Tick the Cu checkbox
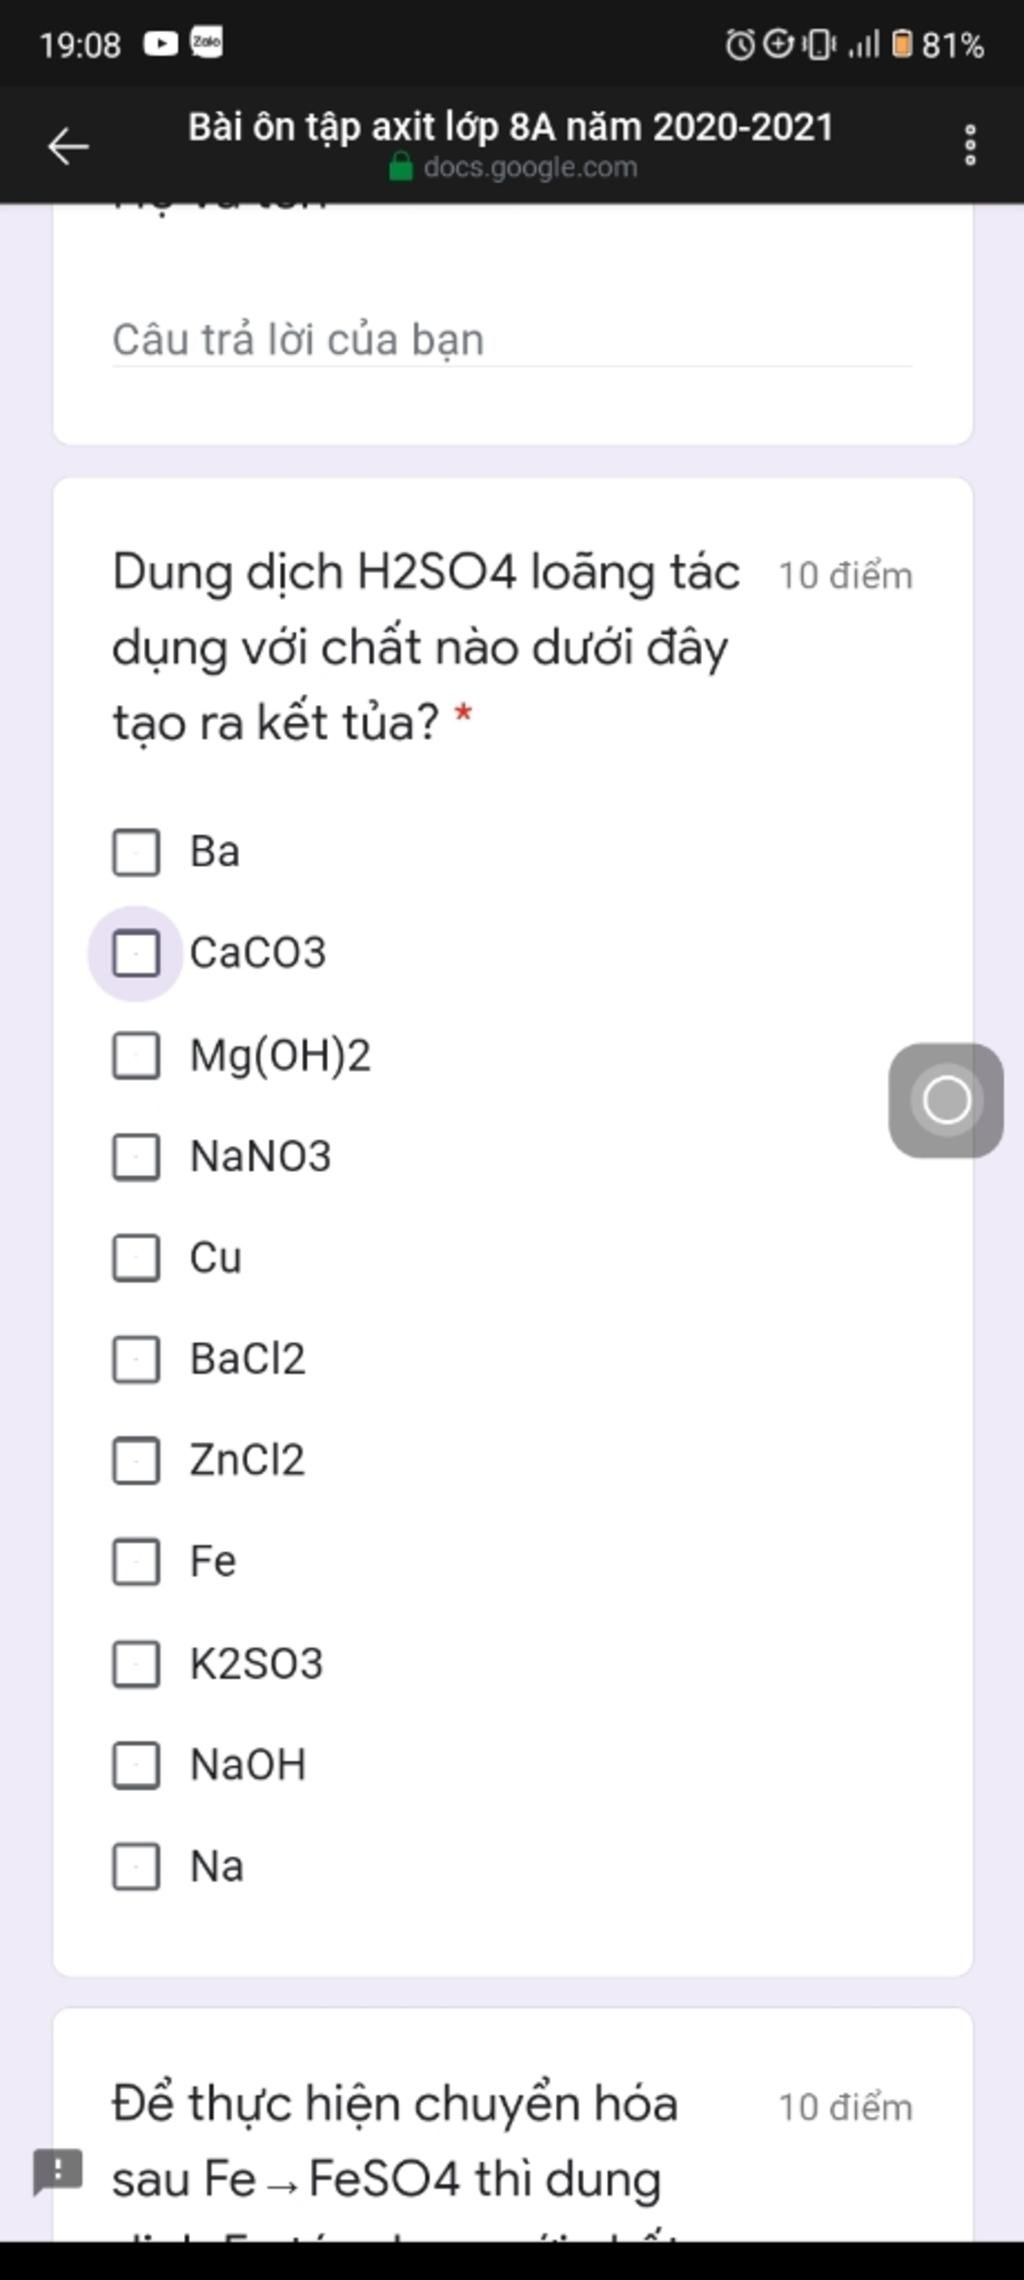This screenshot has width=1024, height=2280. pos(136,1258)
